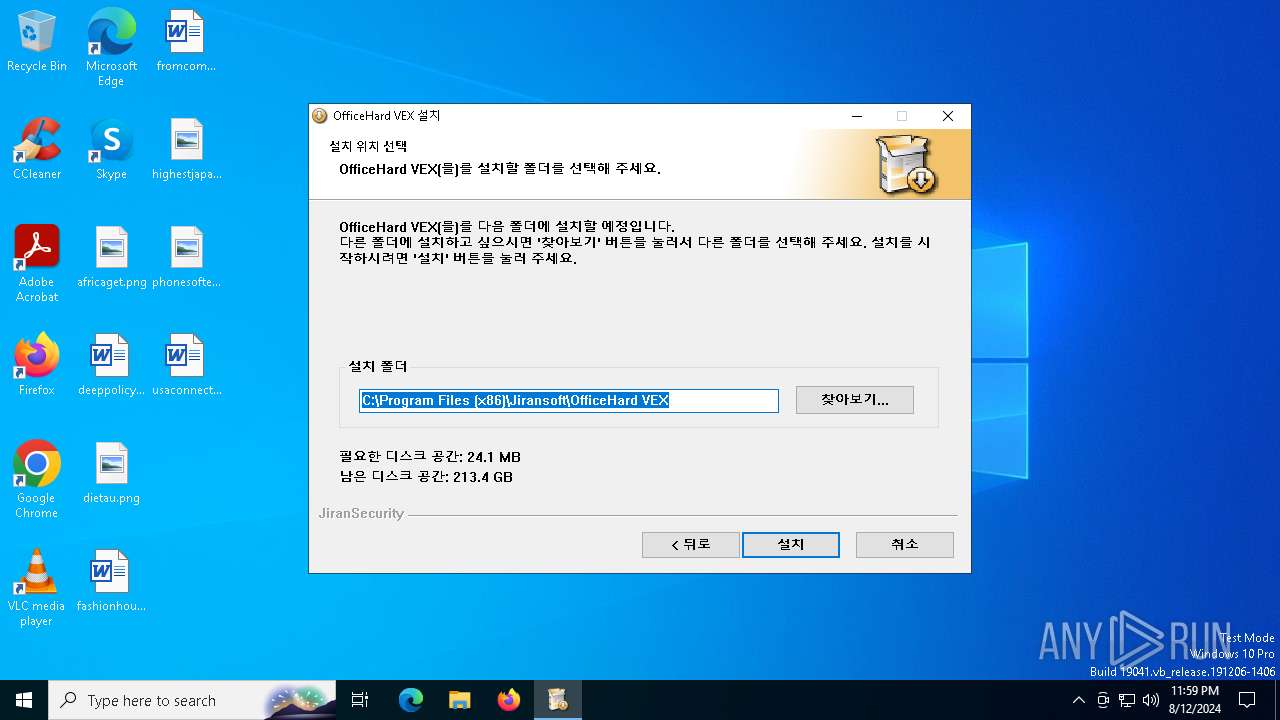Open File Explorer from taskbar
This screenshot has width=1280, height=720.
[x=459, y=700]
